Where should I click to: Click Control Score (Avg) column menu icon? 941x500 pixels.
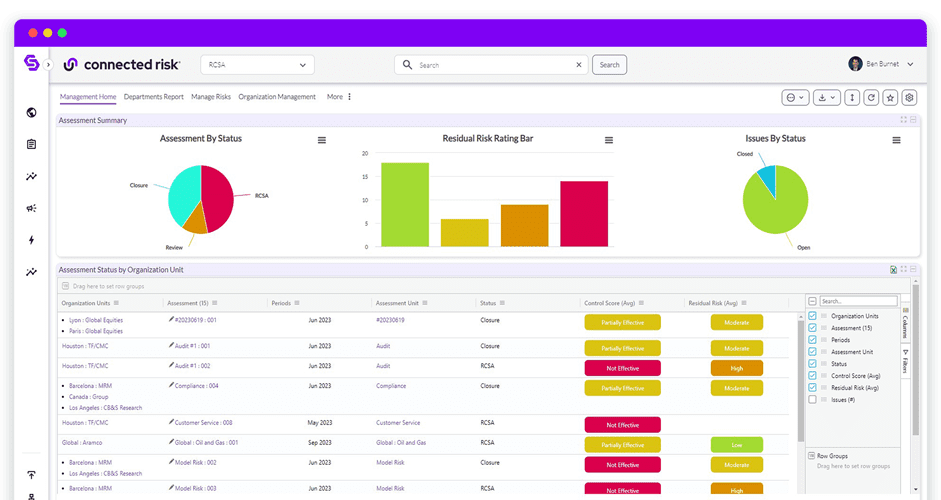click(x=641, y=303)
